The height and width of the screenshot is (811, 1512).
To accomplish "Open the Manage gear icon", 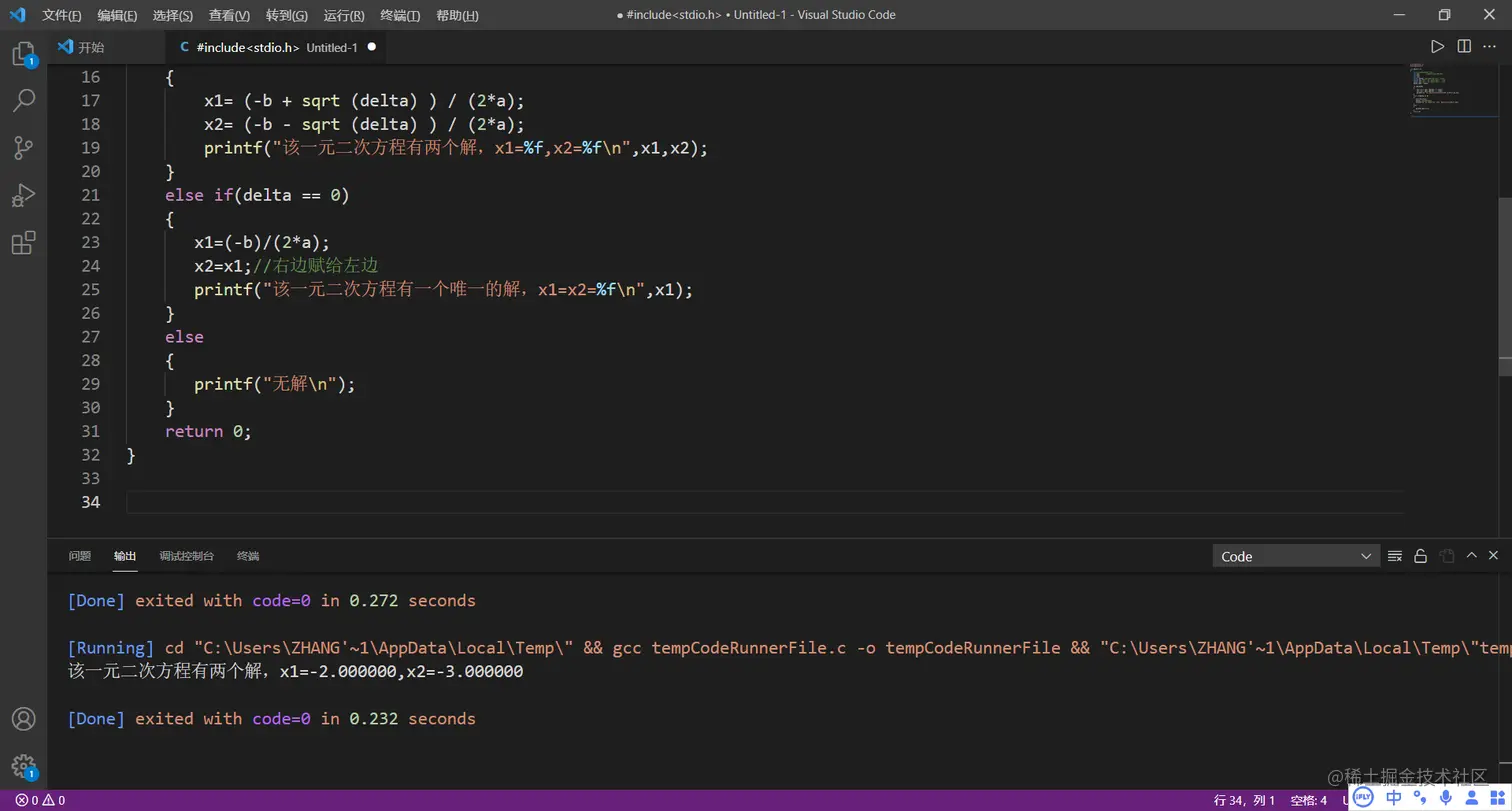I will (23, 767).
